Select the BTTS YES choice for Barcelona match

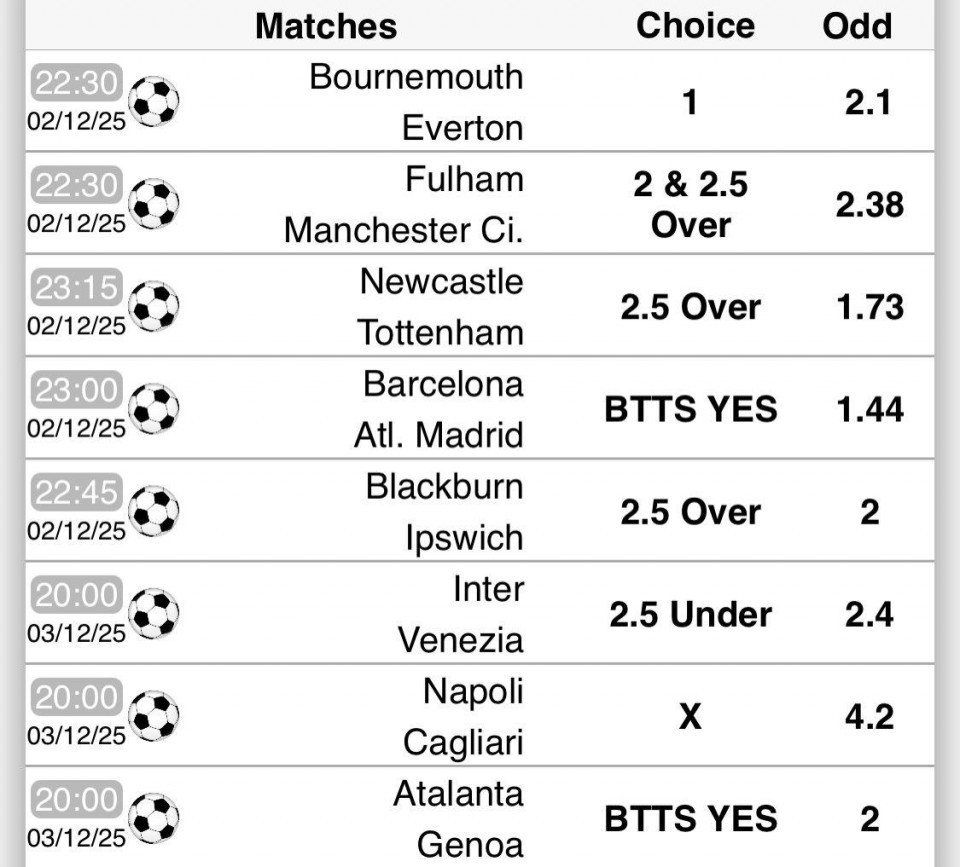691,409
